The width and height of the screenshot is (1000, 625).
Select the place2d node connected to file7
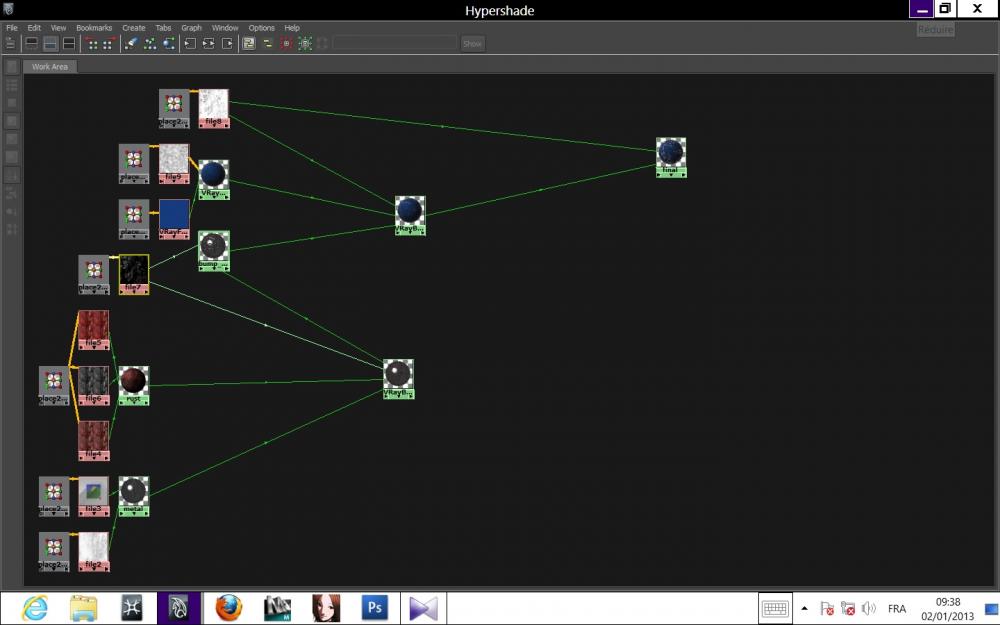coord(94,274)
